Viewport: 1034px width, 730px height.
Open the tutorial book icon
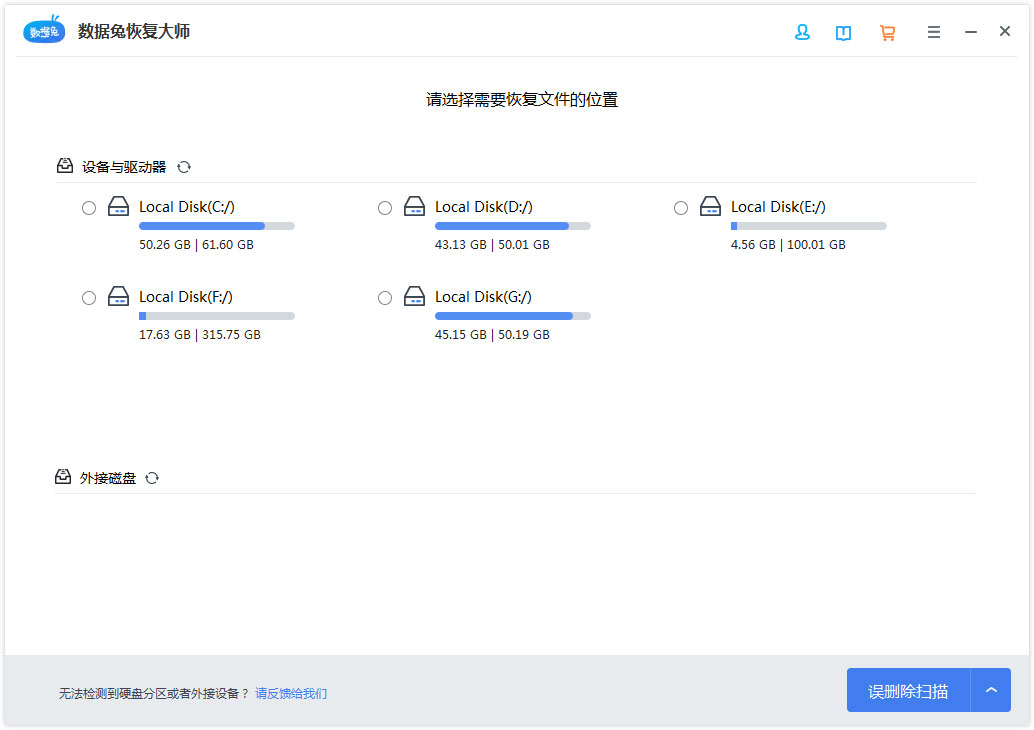(844, 32)
